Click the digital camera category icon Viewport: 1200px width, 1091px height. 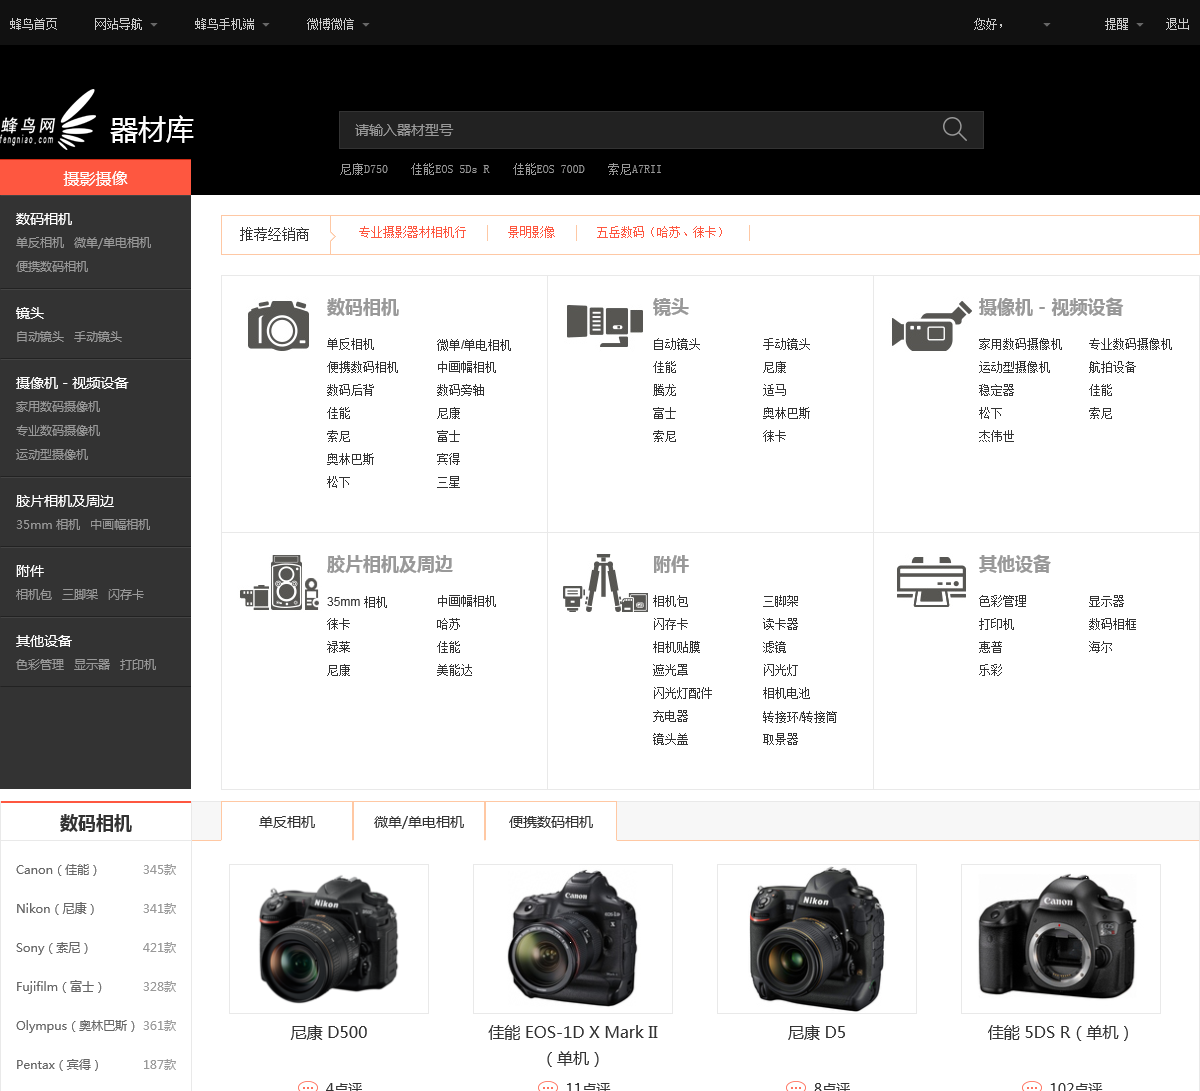[x=278, y=325]
